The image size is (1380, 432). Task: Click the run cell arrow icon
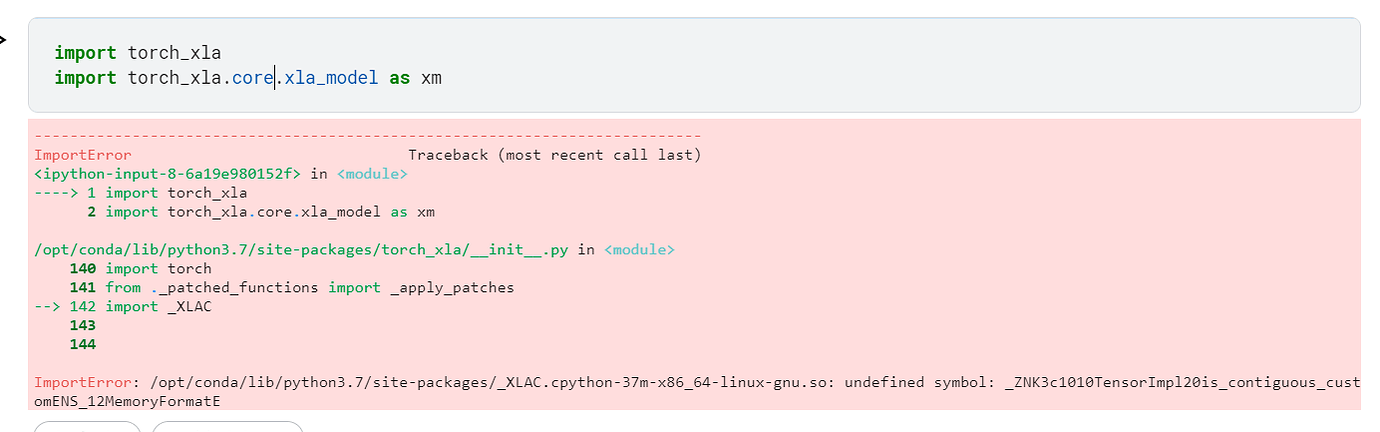pyautogui.click(x=3, y=40)
